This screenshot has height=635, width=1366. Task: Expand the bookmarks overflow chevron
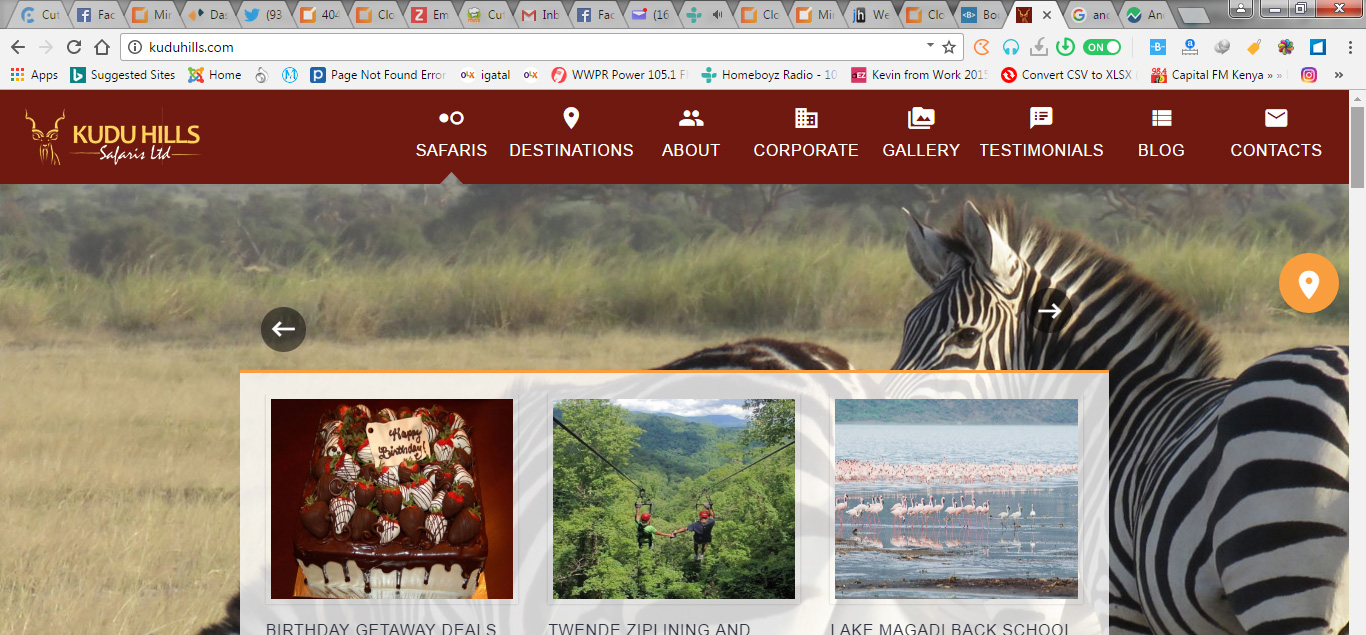click(x=1339, y=75)
